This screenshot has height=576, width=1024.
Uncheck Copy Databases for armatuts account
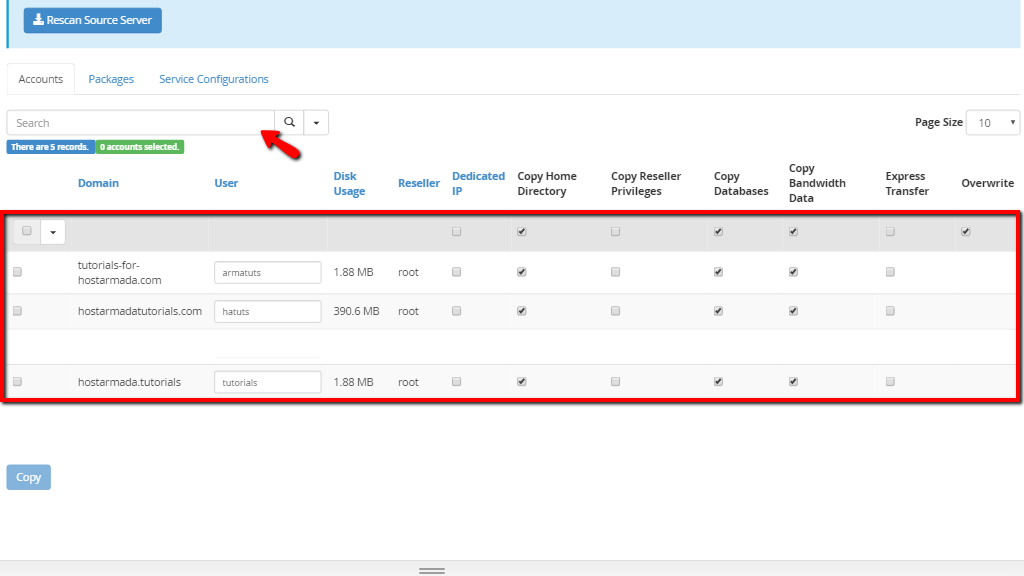pyautogui.click(x=718, y=272)
